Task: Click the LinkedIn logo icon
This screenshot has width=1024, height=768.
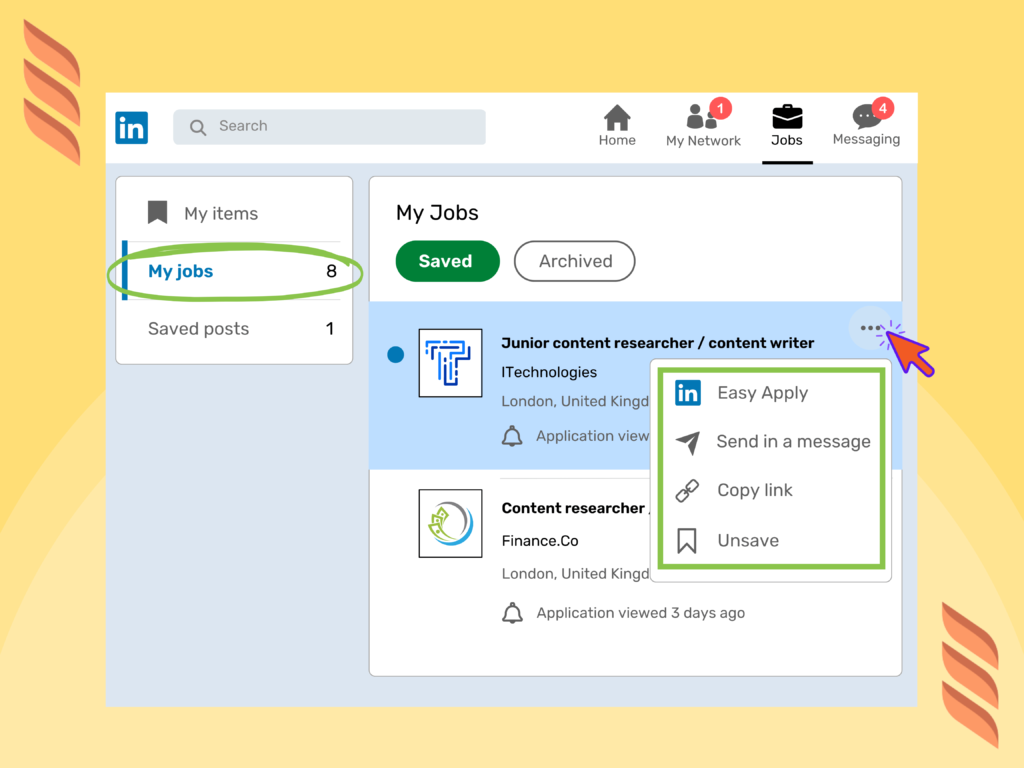Action: point(131,127)
